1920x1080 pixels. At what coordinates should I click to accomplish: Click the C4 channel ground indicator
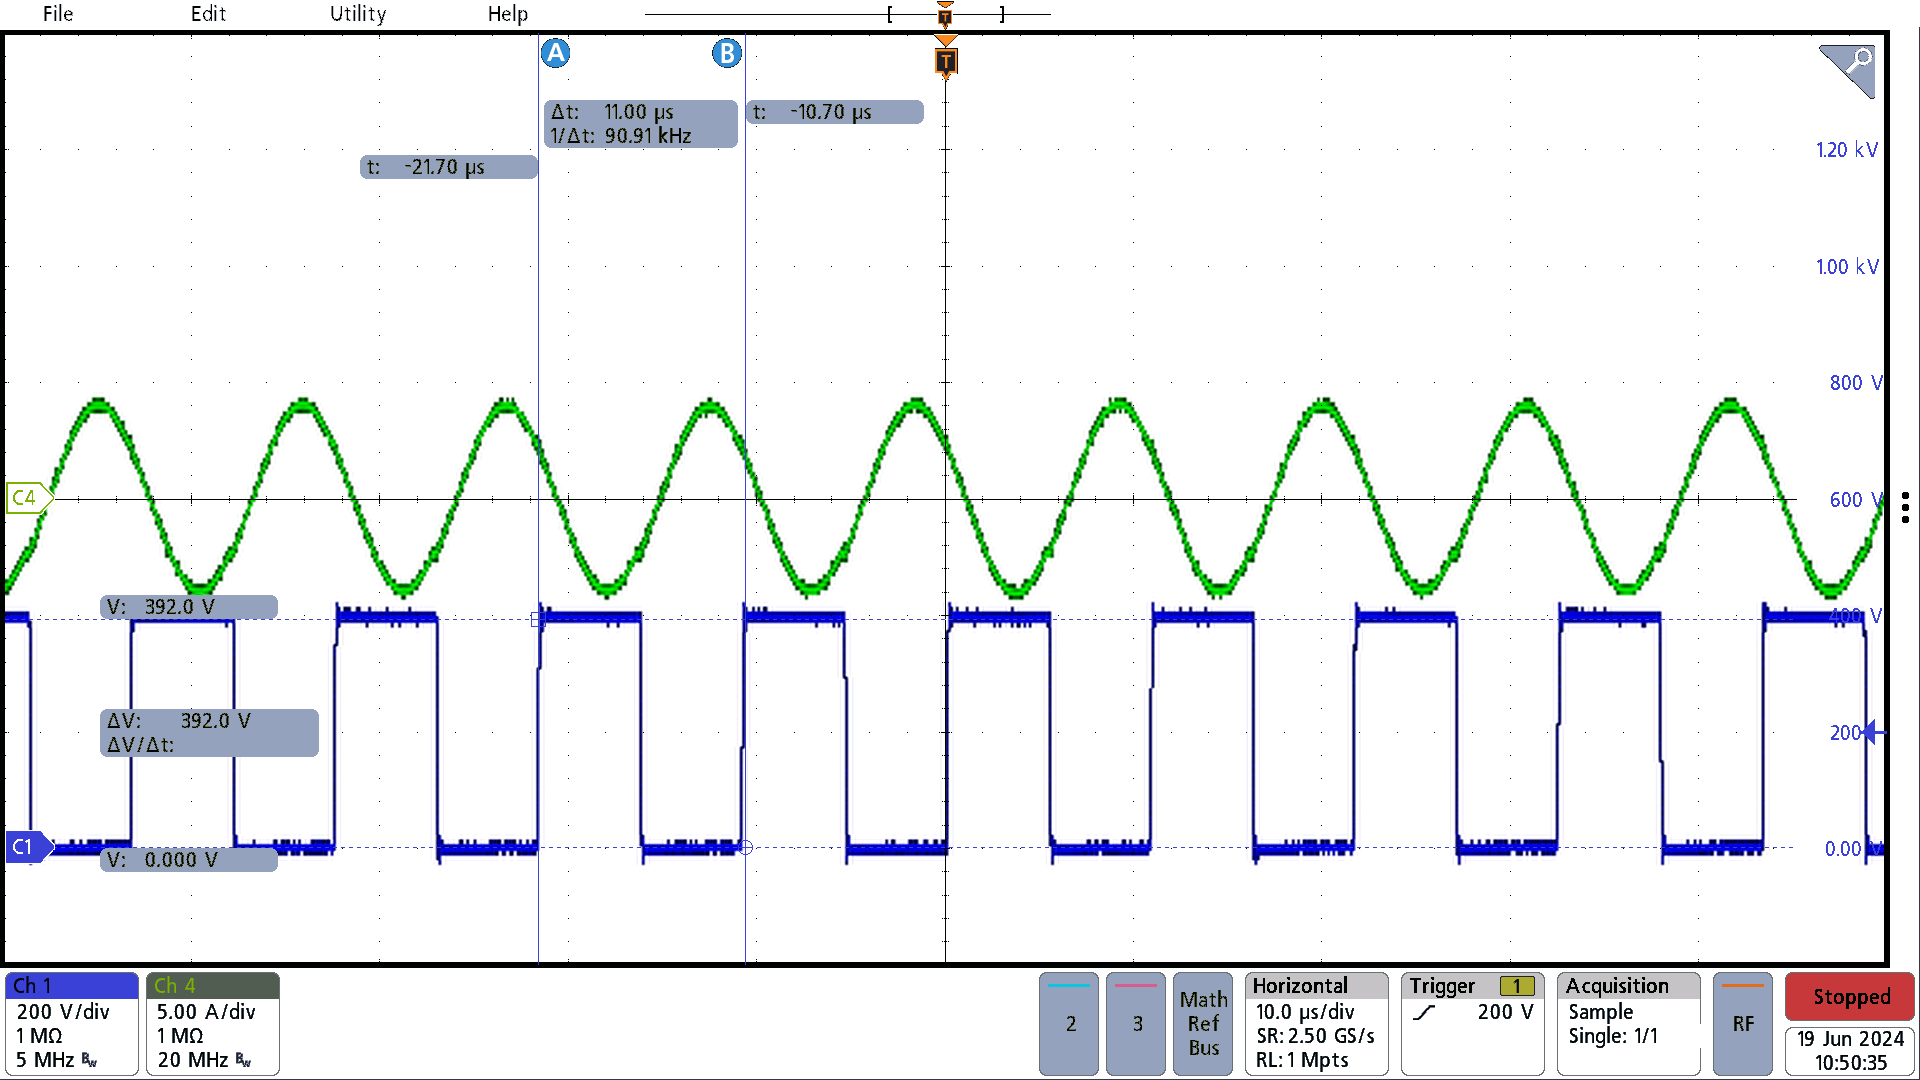coord(28,497)
